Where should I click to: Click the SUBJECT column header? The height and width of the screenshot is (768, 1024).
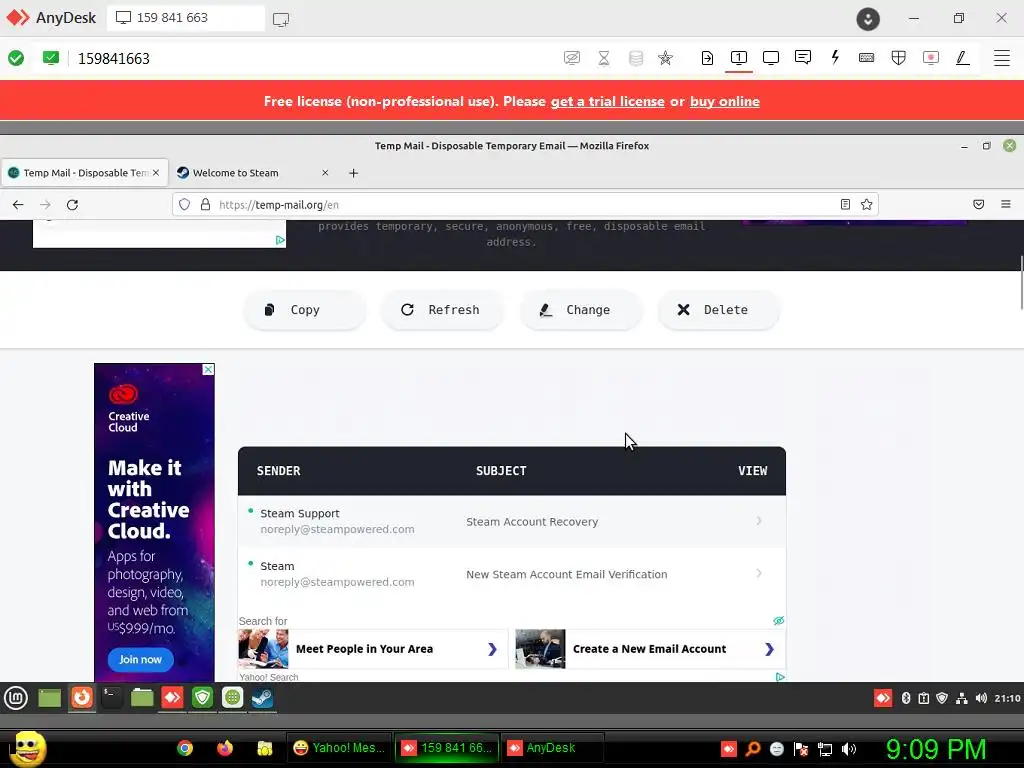click(x=501, y=471)
